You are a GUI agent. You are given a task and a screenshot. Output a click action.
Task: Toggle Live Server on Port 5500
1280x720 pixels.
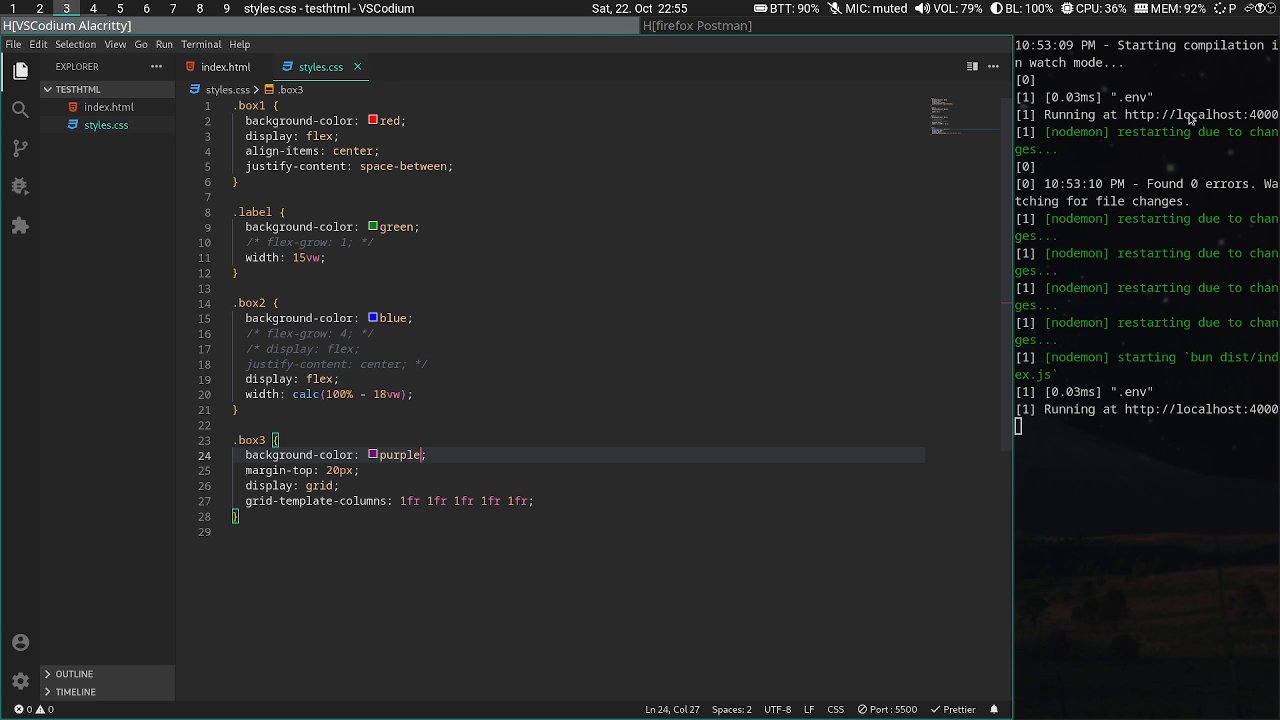[x=886, y=709]
